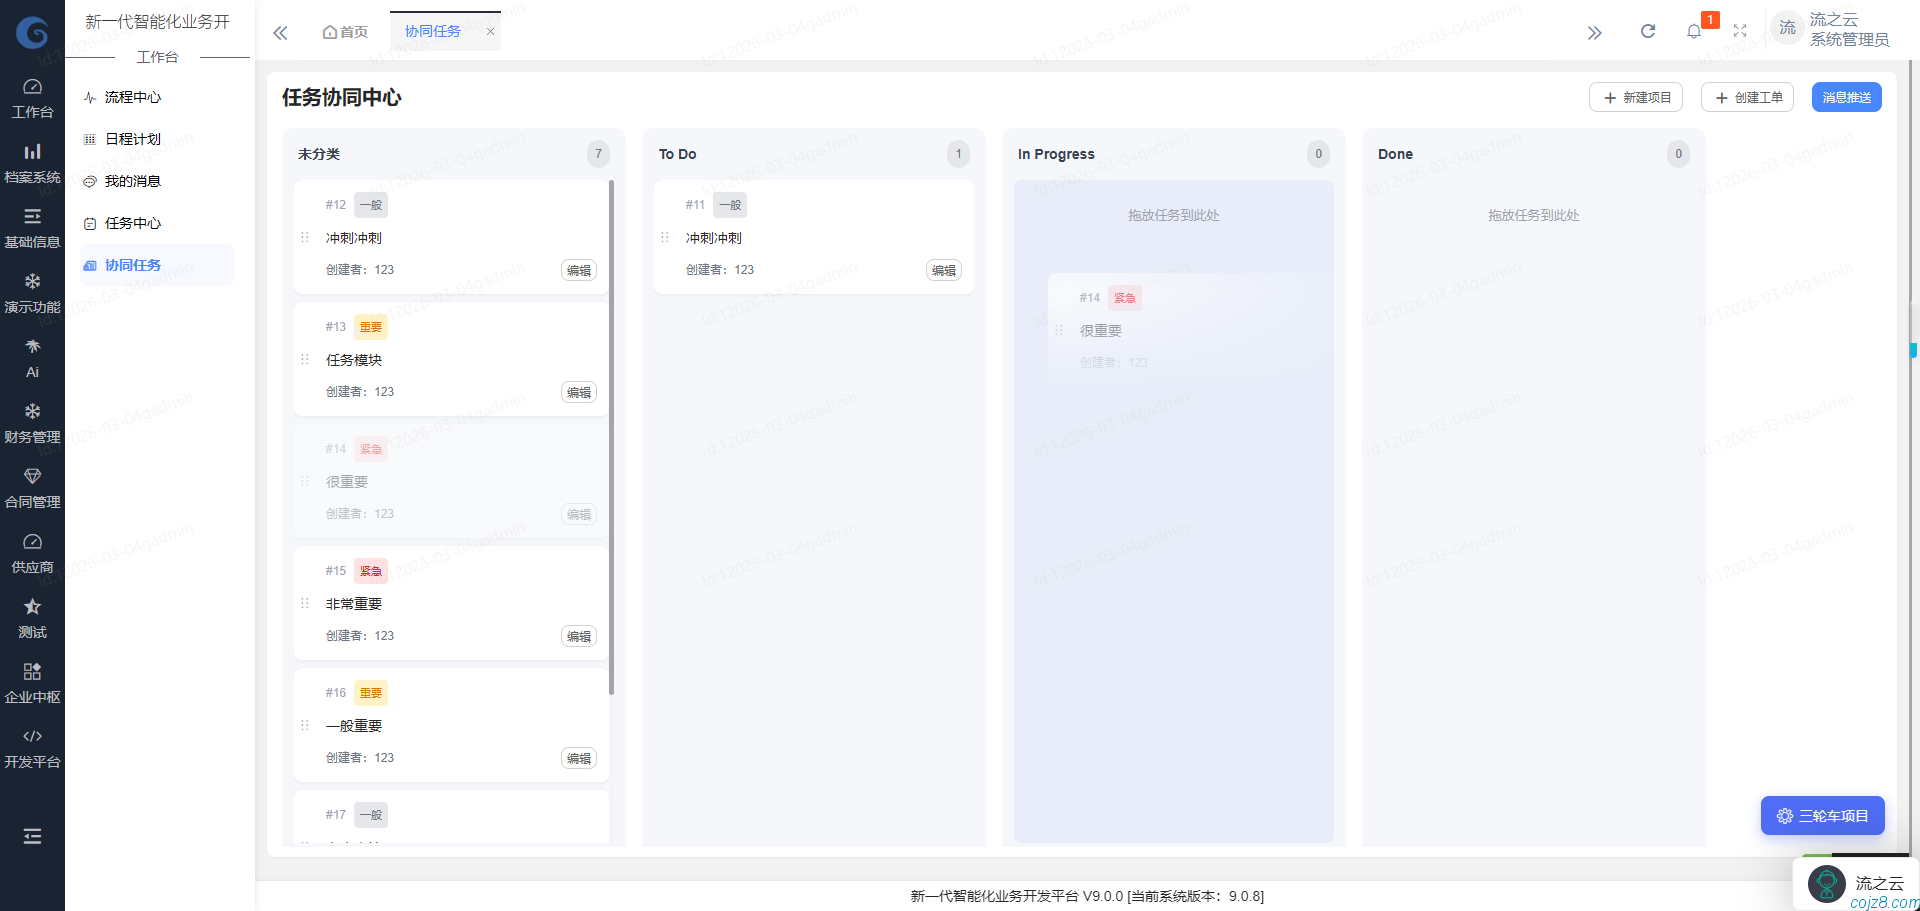Open the 企业中枢 module icon
Image resolution: width=1920 pixels, height=911 pixels.
32,681
